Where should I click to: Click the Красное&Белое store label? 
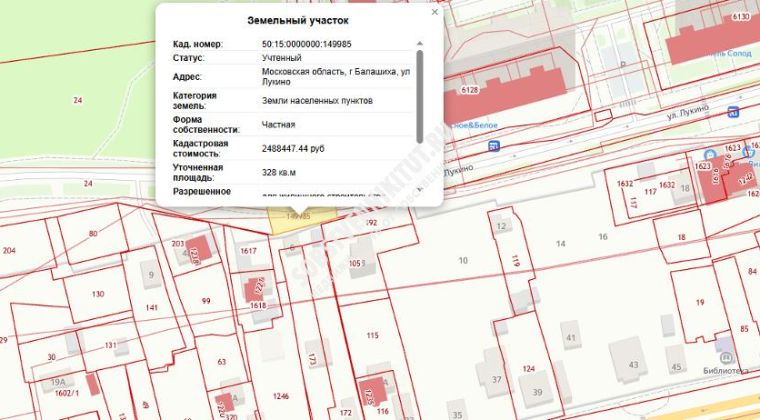pos(471,125)
